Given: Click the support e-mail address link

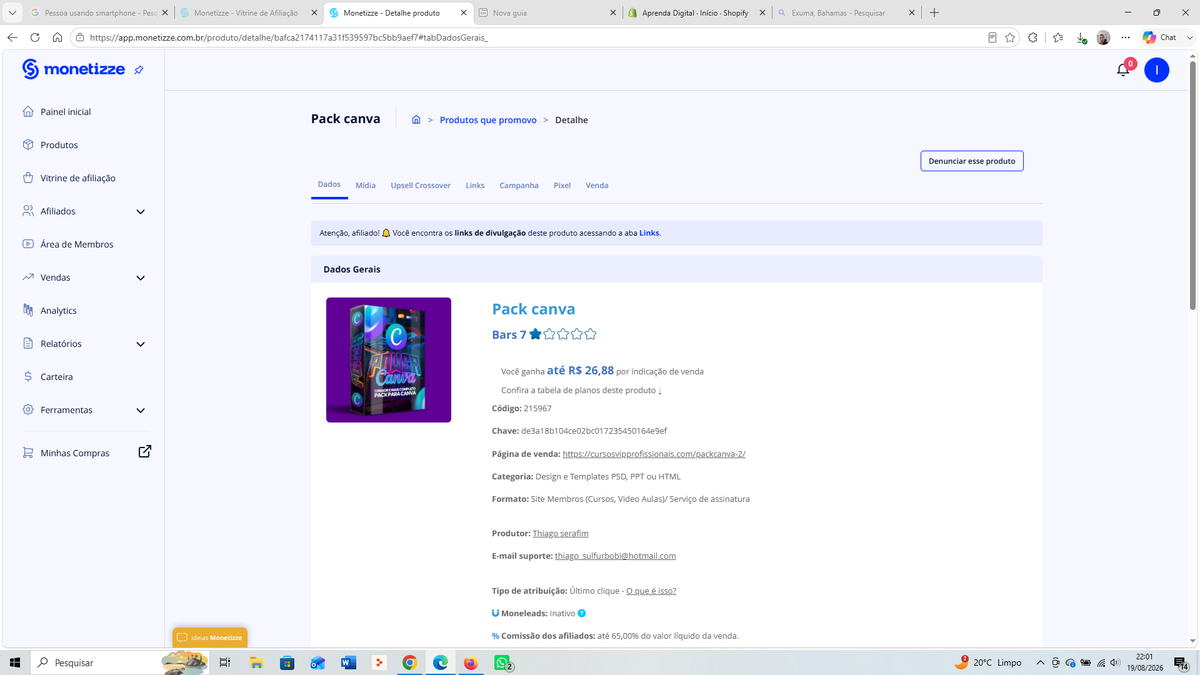Looking at the screenshot, I should (x=615, y=556).
